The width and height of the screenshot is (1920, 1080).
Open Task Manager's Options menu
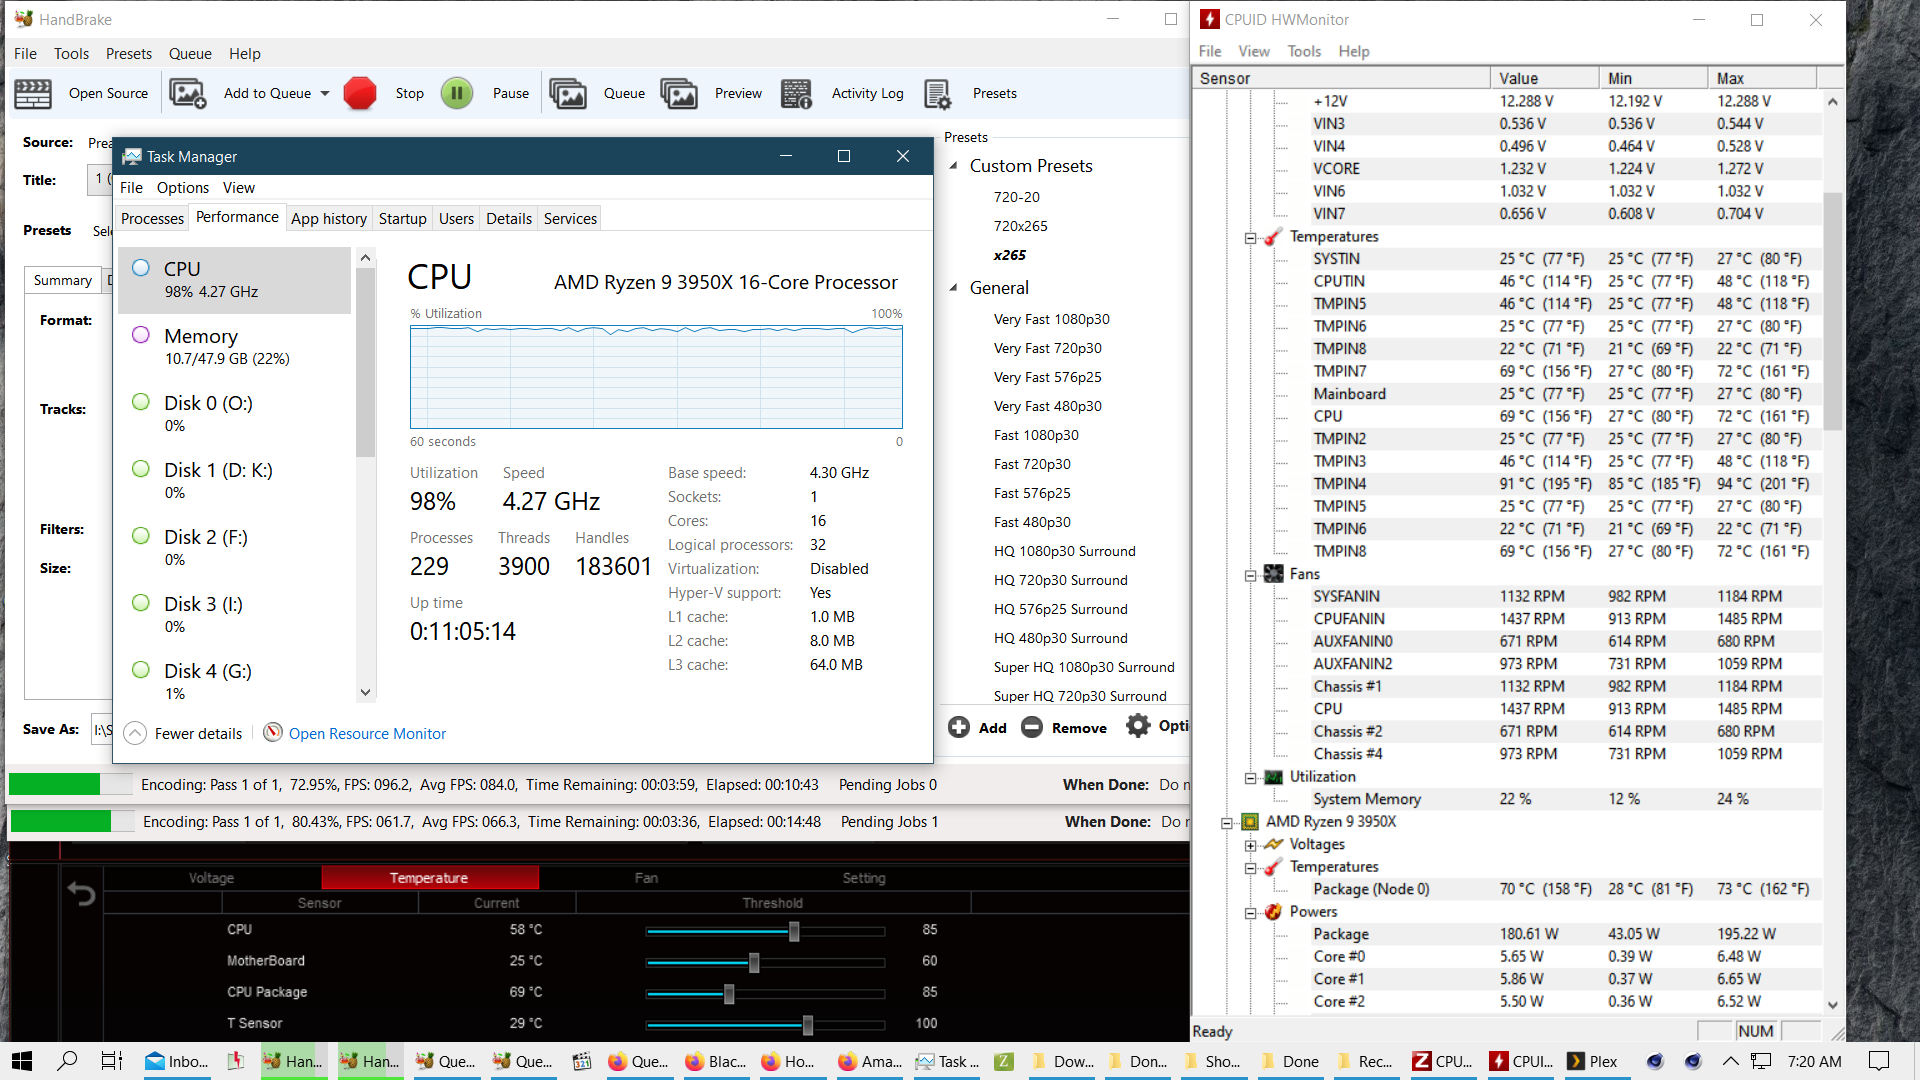183,188
